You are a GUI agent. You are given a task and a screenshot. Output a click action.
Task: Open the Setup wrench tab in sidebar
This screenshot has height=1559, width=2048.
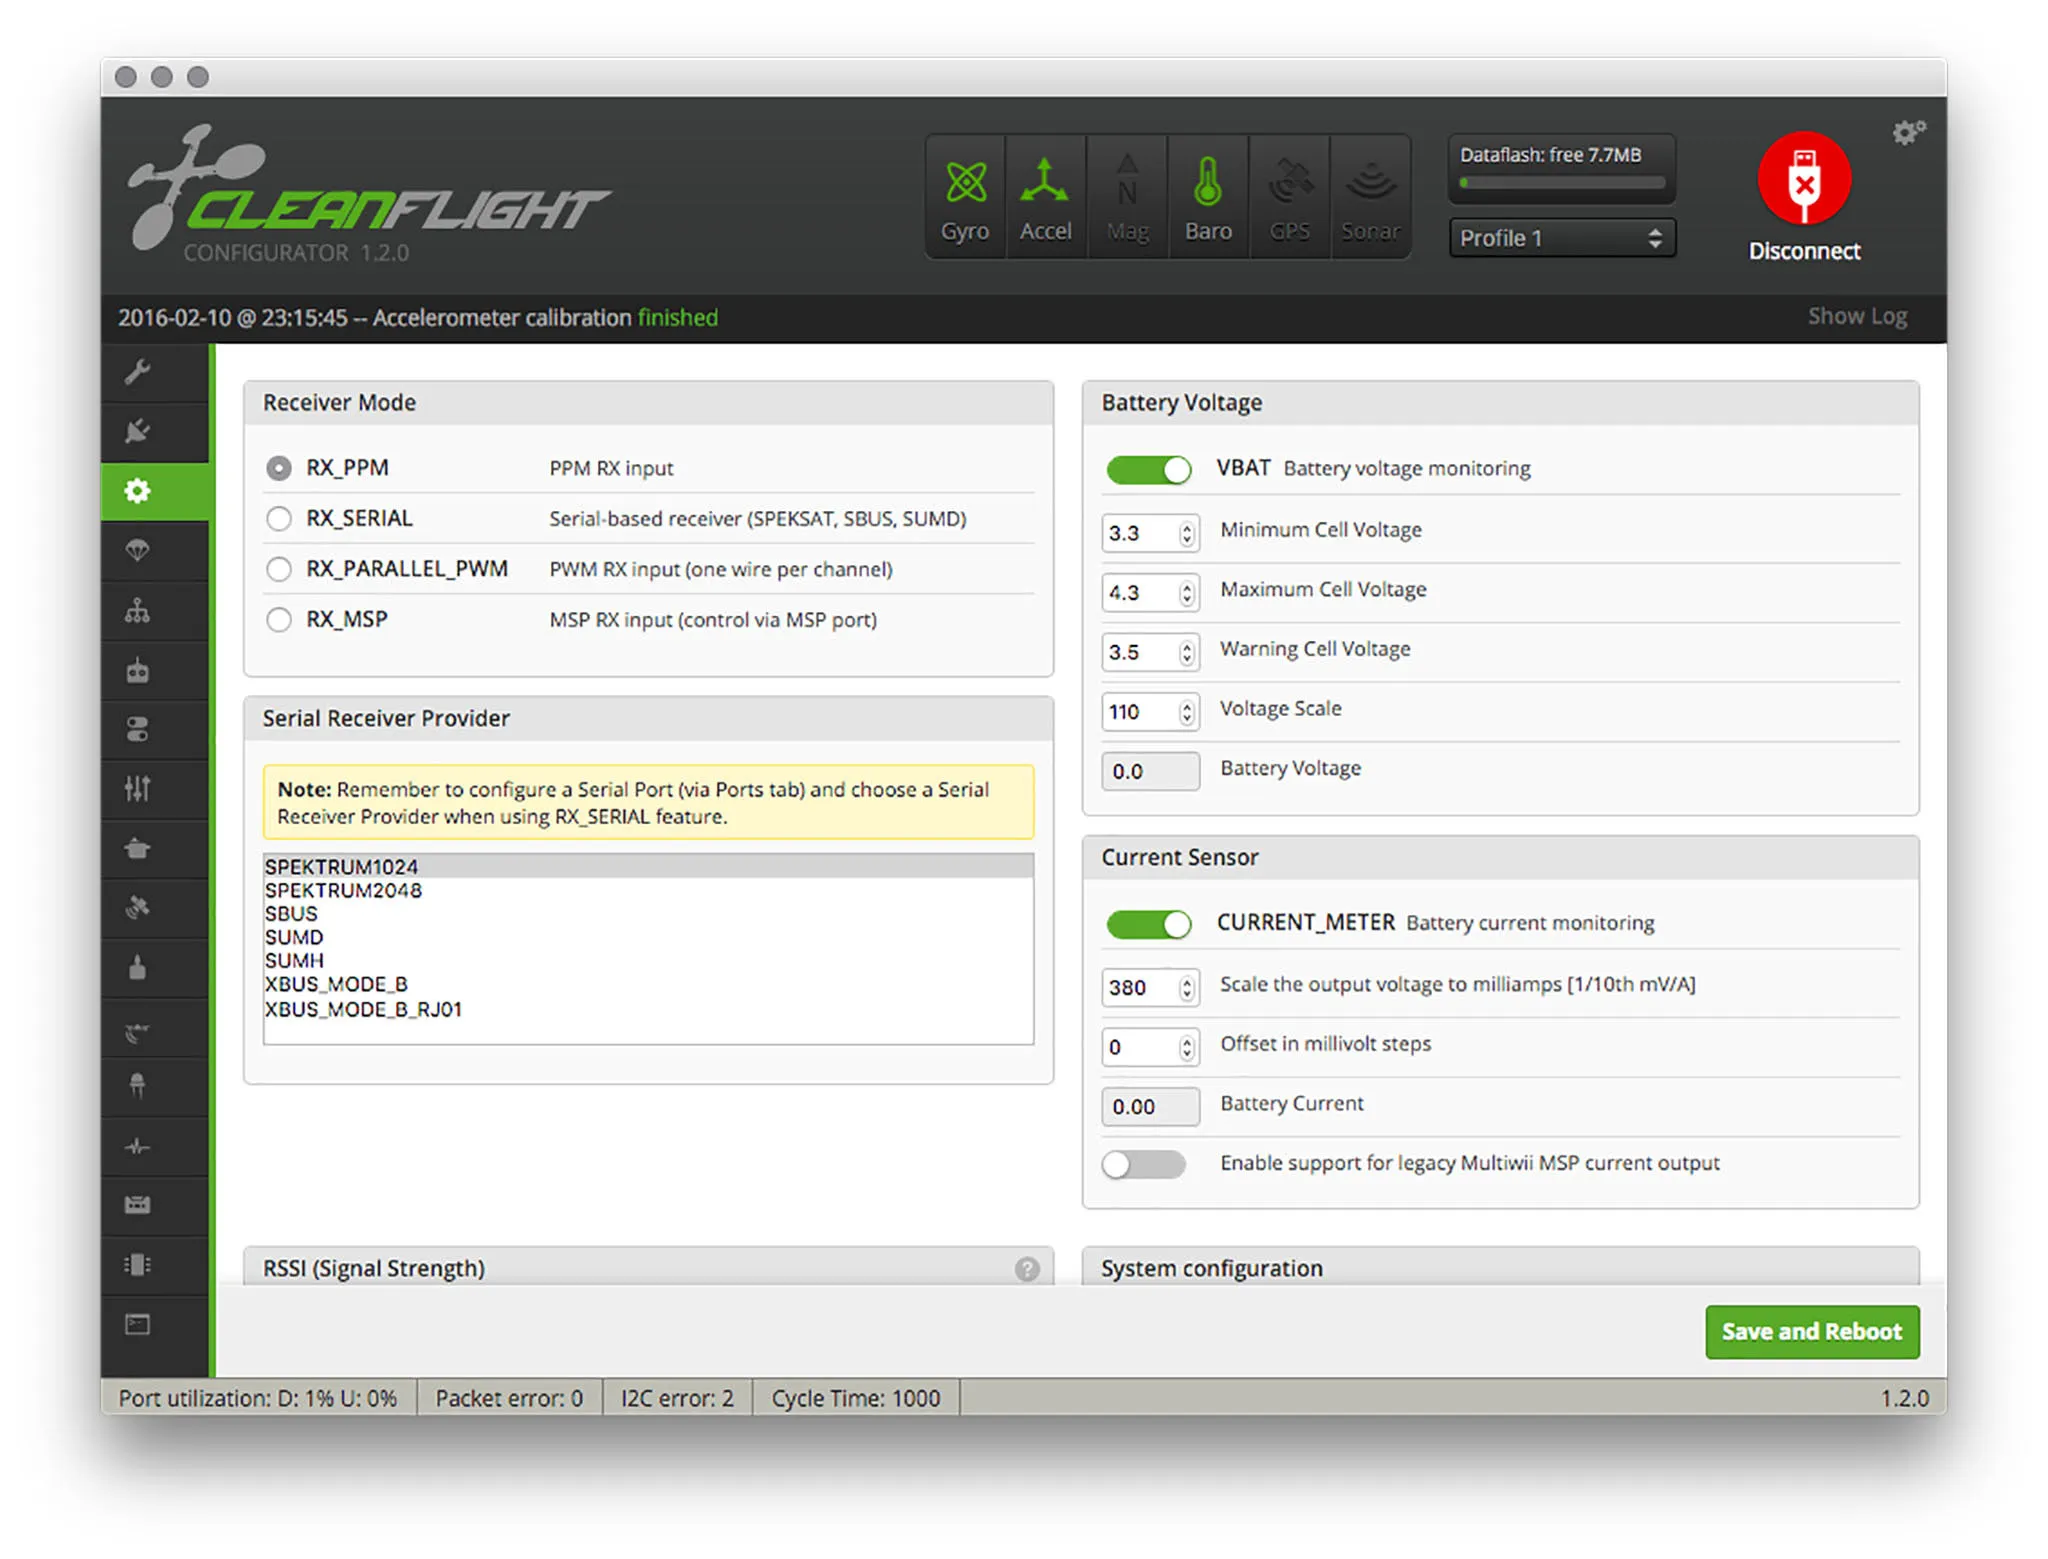point(138,372)
